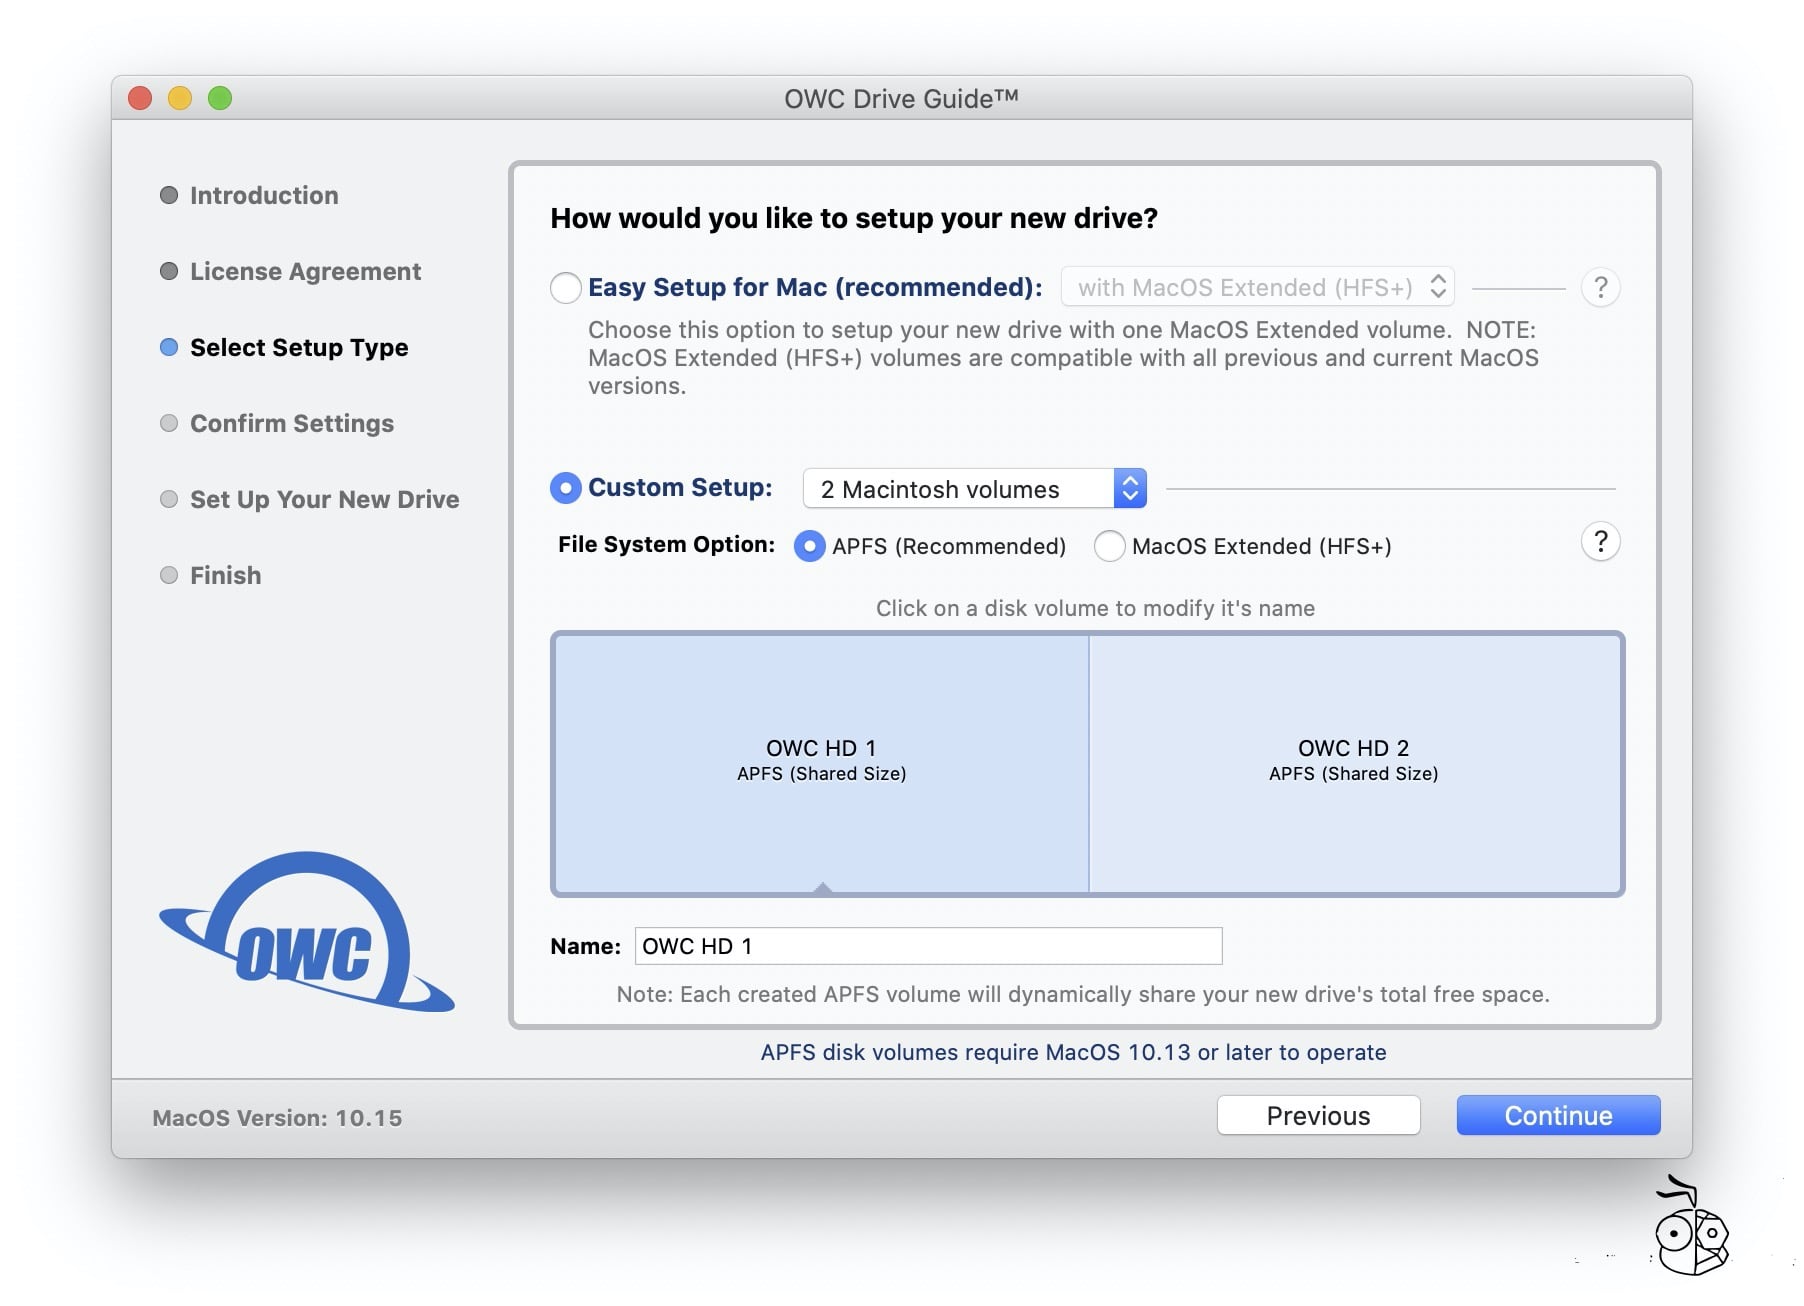Click the step dot next to Introduction

[168, 195]
